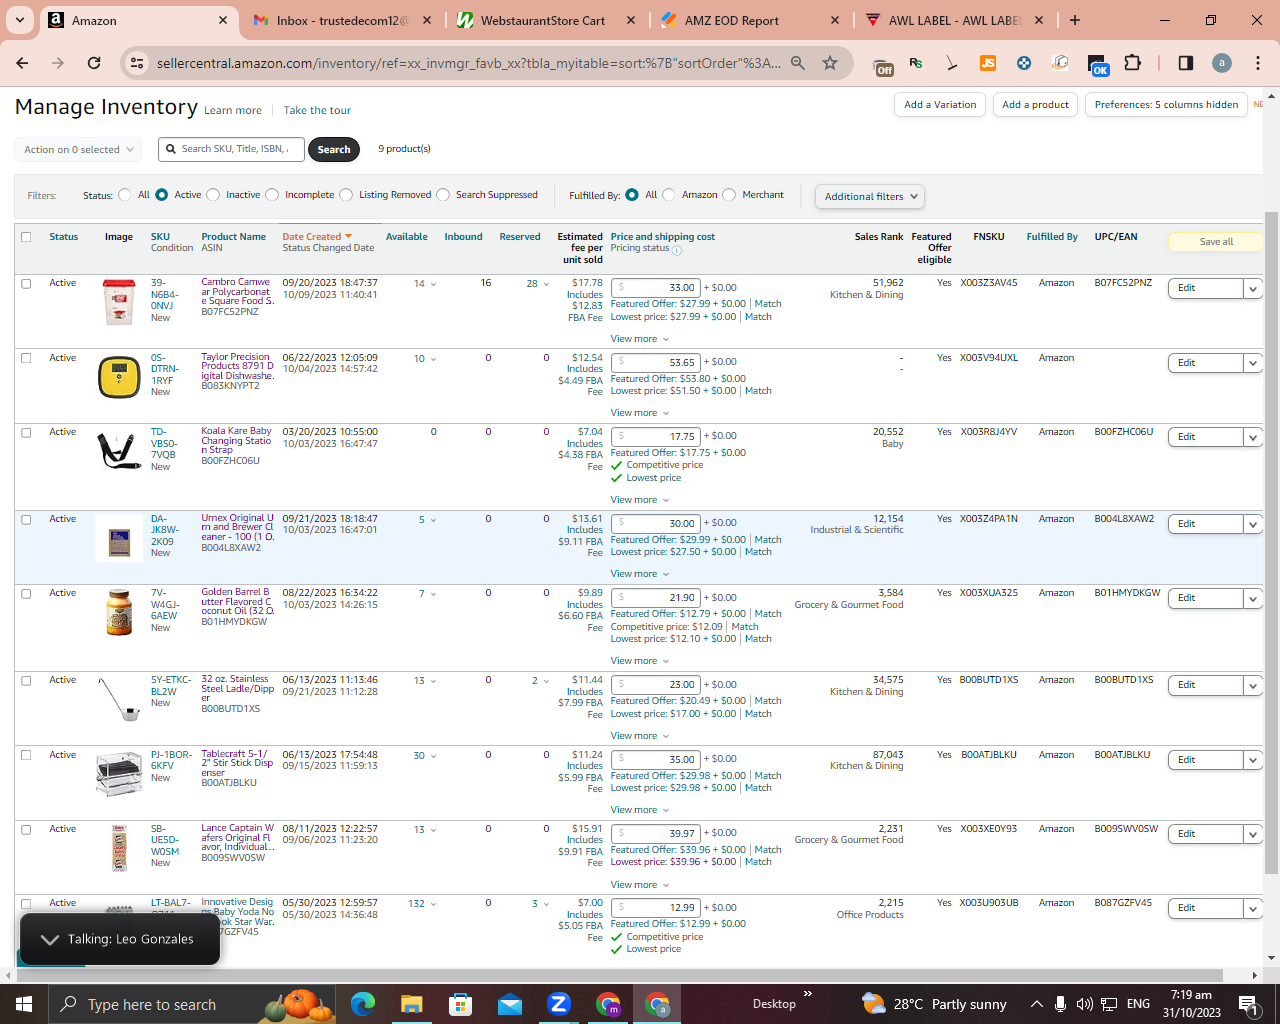Open File Explorer from the taskbar

[x=411, y=1004]
